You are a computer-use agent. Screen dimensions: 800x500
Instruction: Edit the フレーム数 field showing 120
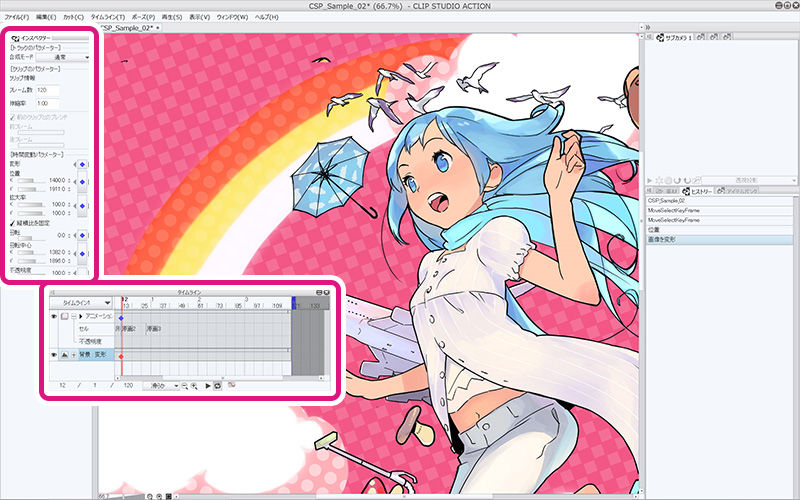[47, 90]
